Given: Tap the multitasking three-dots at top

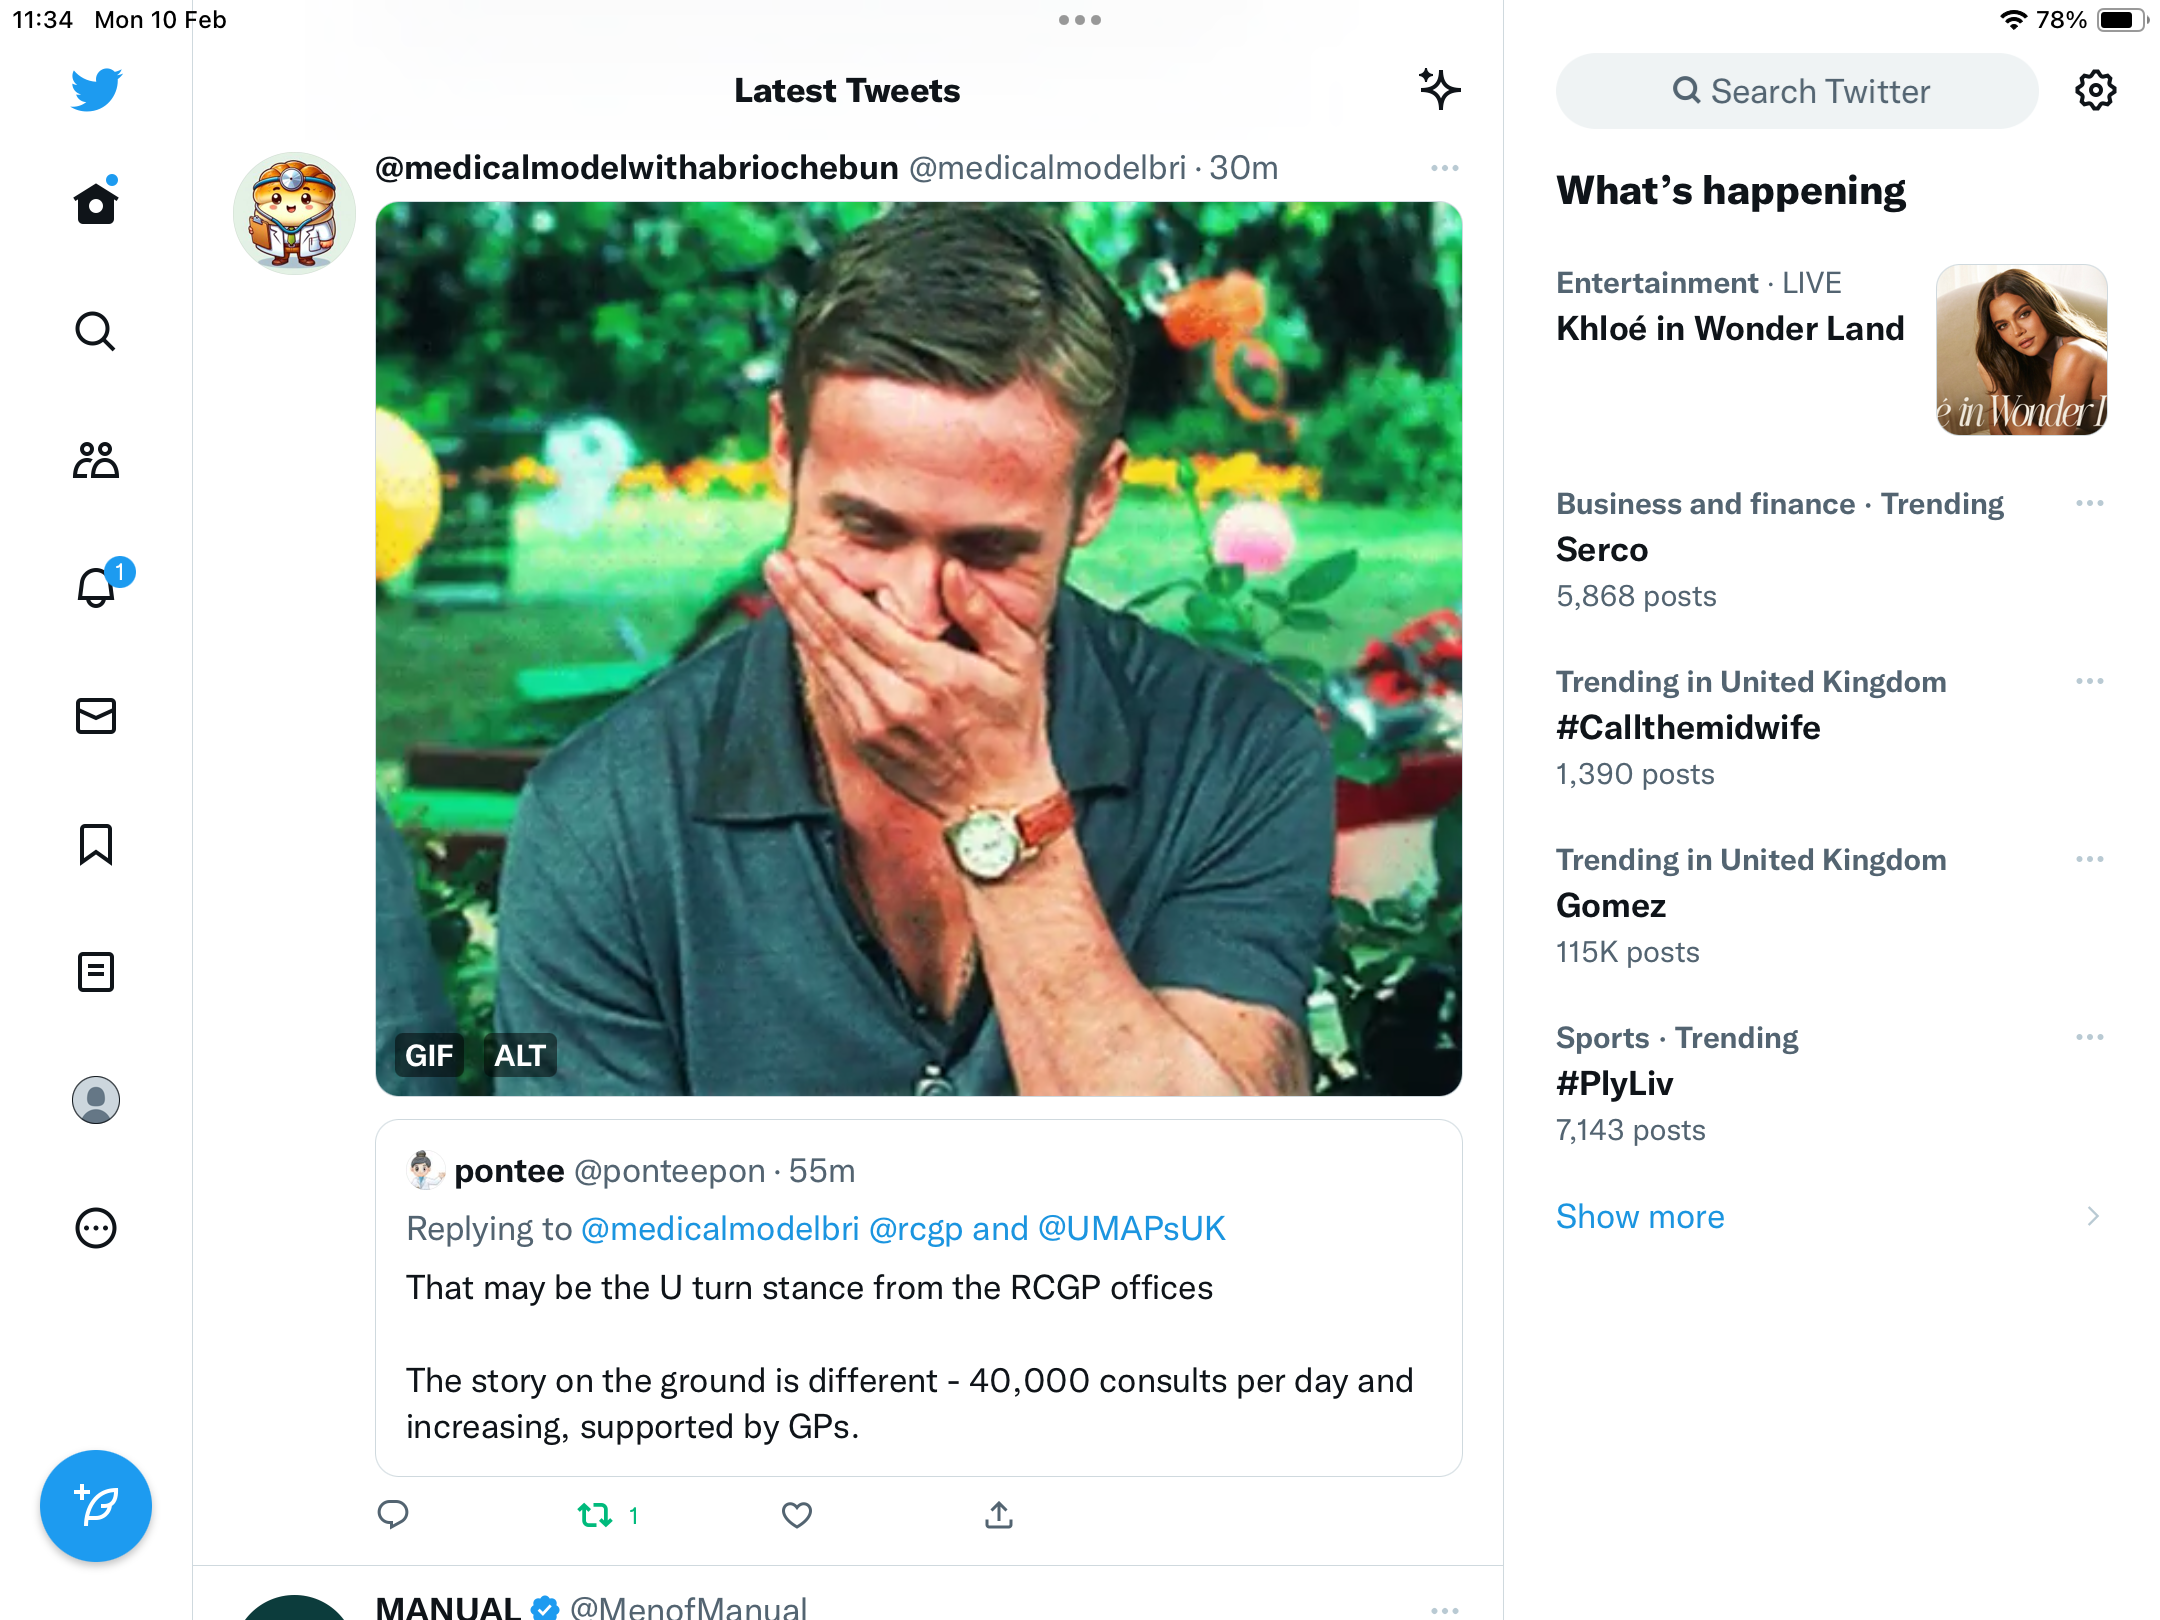Looking at the screenshot, I should pos(1080,20).
